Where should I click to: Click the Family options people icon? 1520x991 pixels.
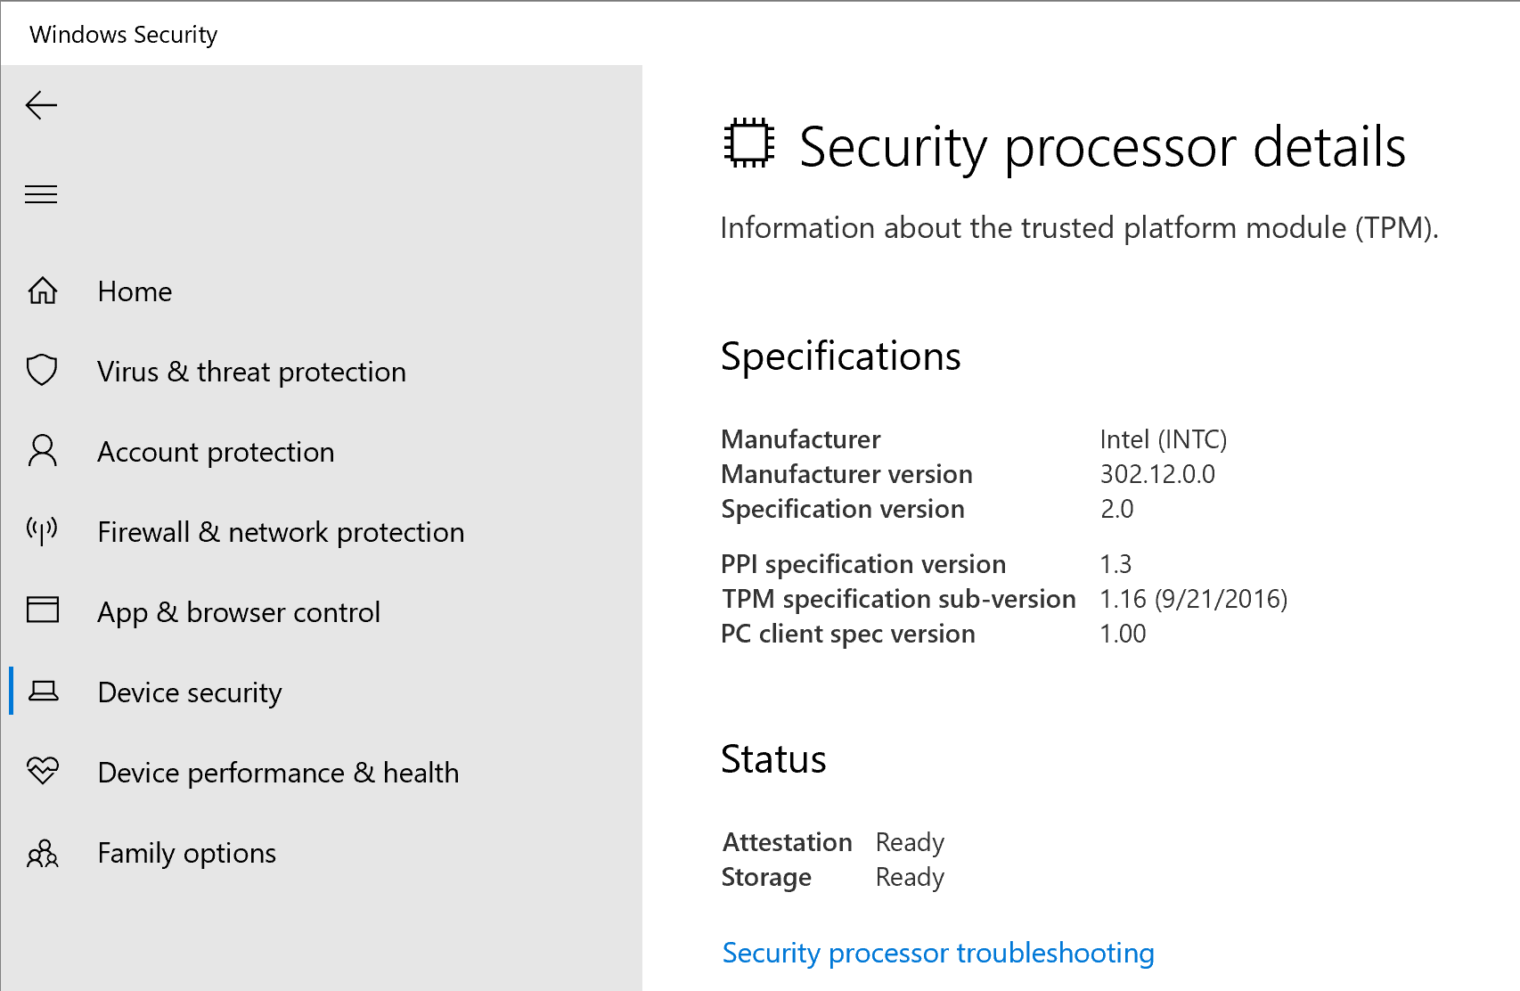(42, 853)
